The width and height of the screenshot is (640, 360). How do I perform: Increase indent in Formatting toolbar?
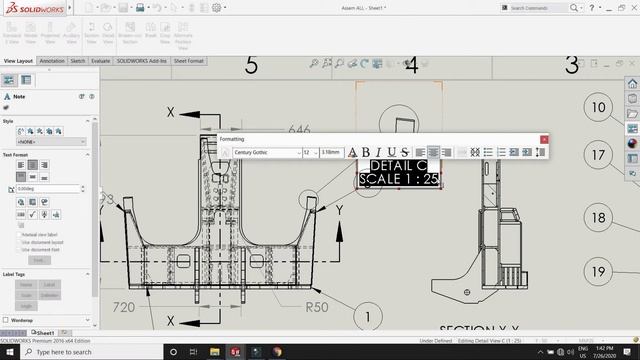pyautogui.click(x=527, y=152)
